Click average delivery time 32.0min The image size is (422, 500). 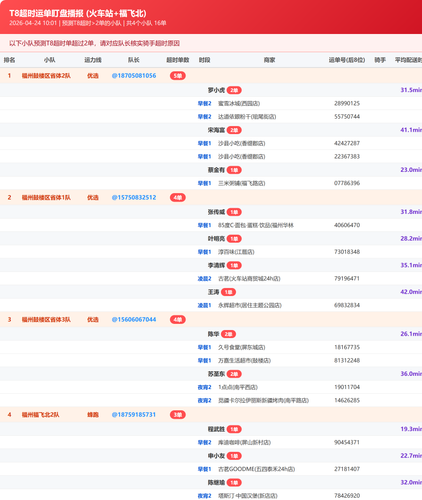point(411,483)
